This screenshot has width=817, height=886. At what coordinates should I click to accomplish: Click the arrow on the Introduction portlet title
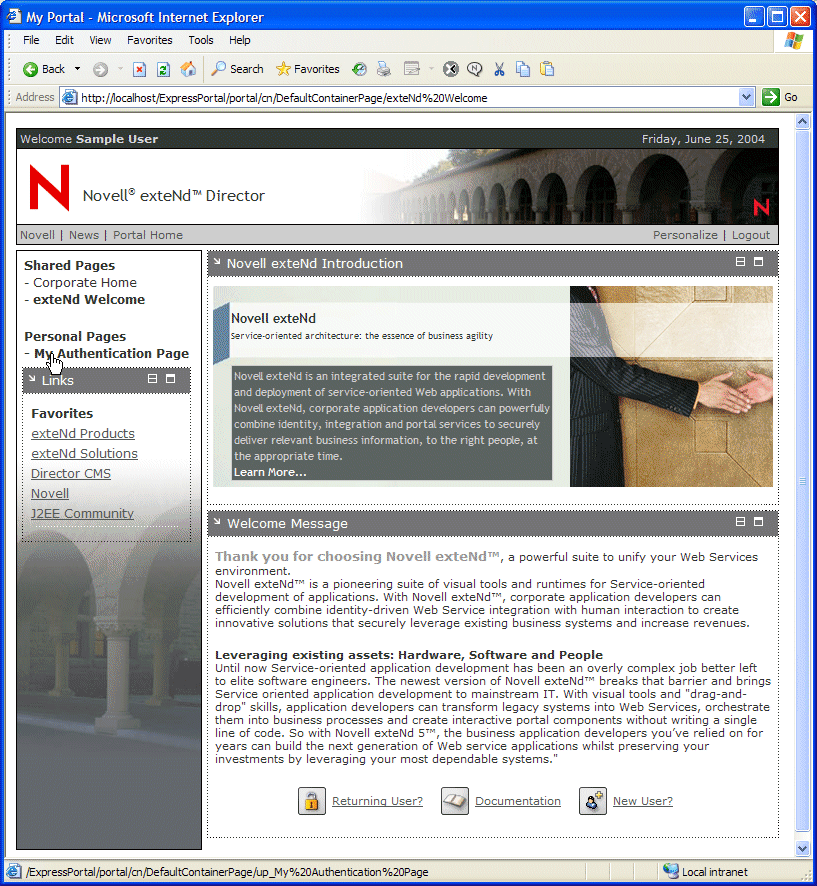(x=217, y=261)
